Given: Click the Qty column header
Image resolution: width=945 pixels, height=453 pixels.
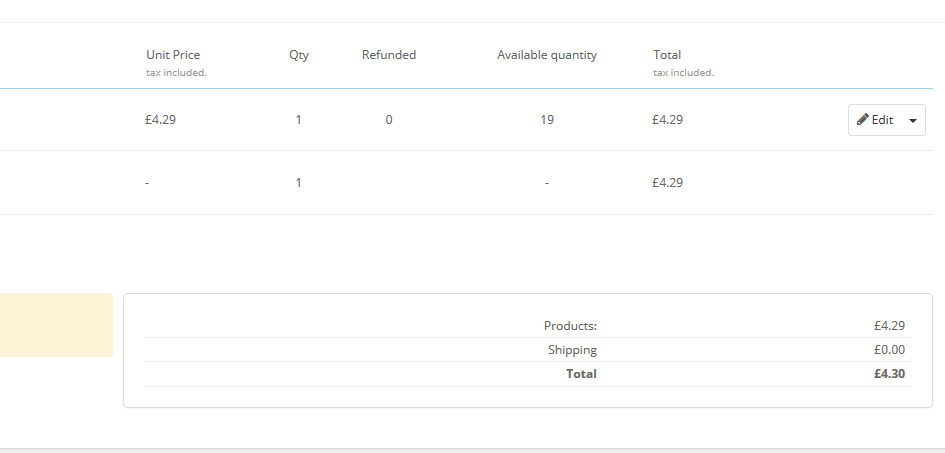Looking at the screenshot, I should (299, 55).
